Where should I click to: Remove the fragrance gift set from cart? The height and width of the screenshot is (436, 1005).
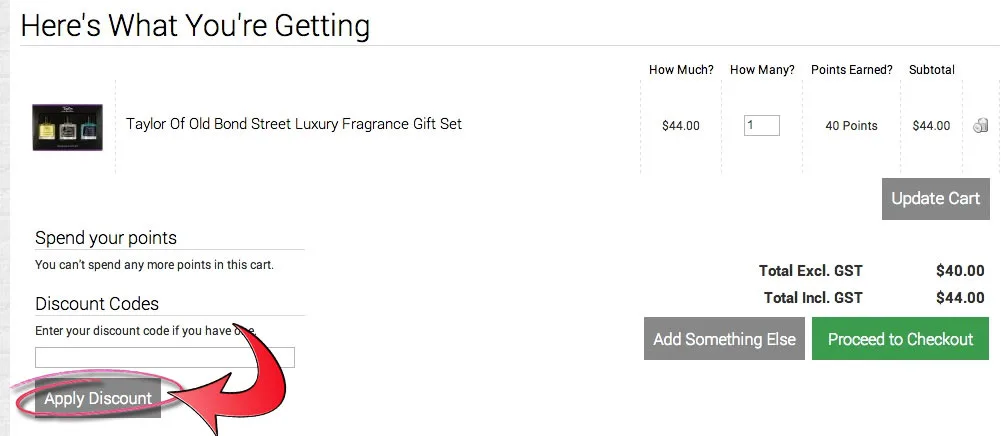click(980, 126)
